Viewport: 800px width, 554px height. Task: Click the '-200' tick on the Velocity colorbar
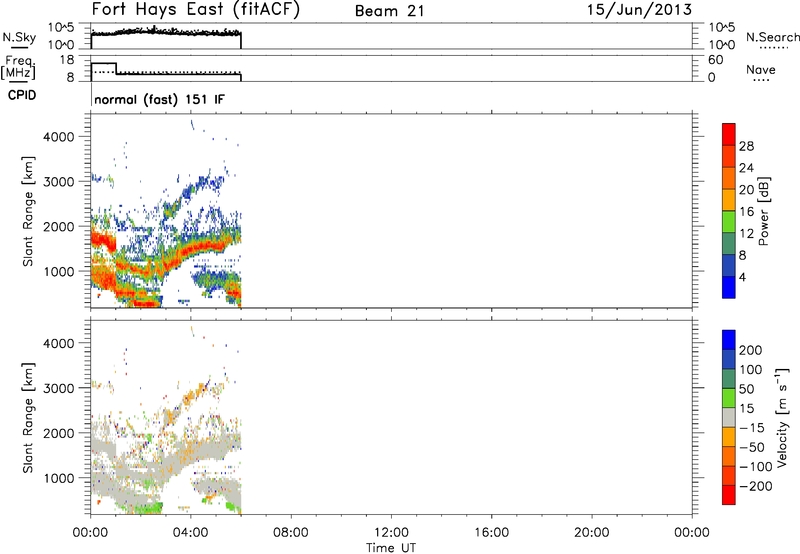click(755, 486)
